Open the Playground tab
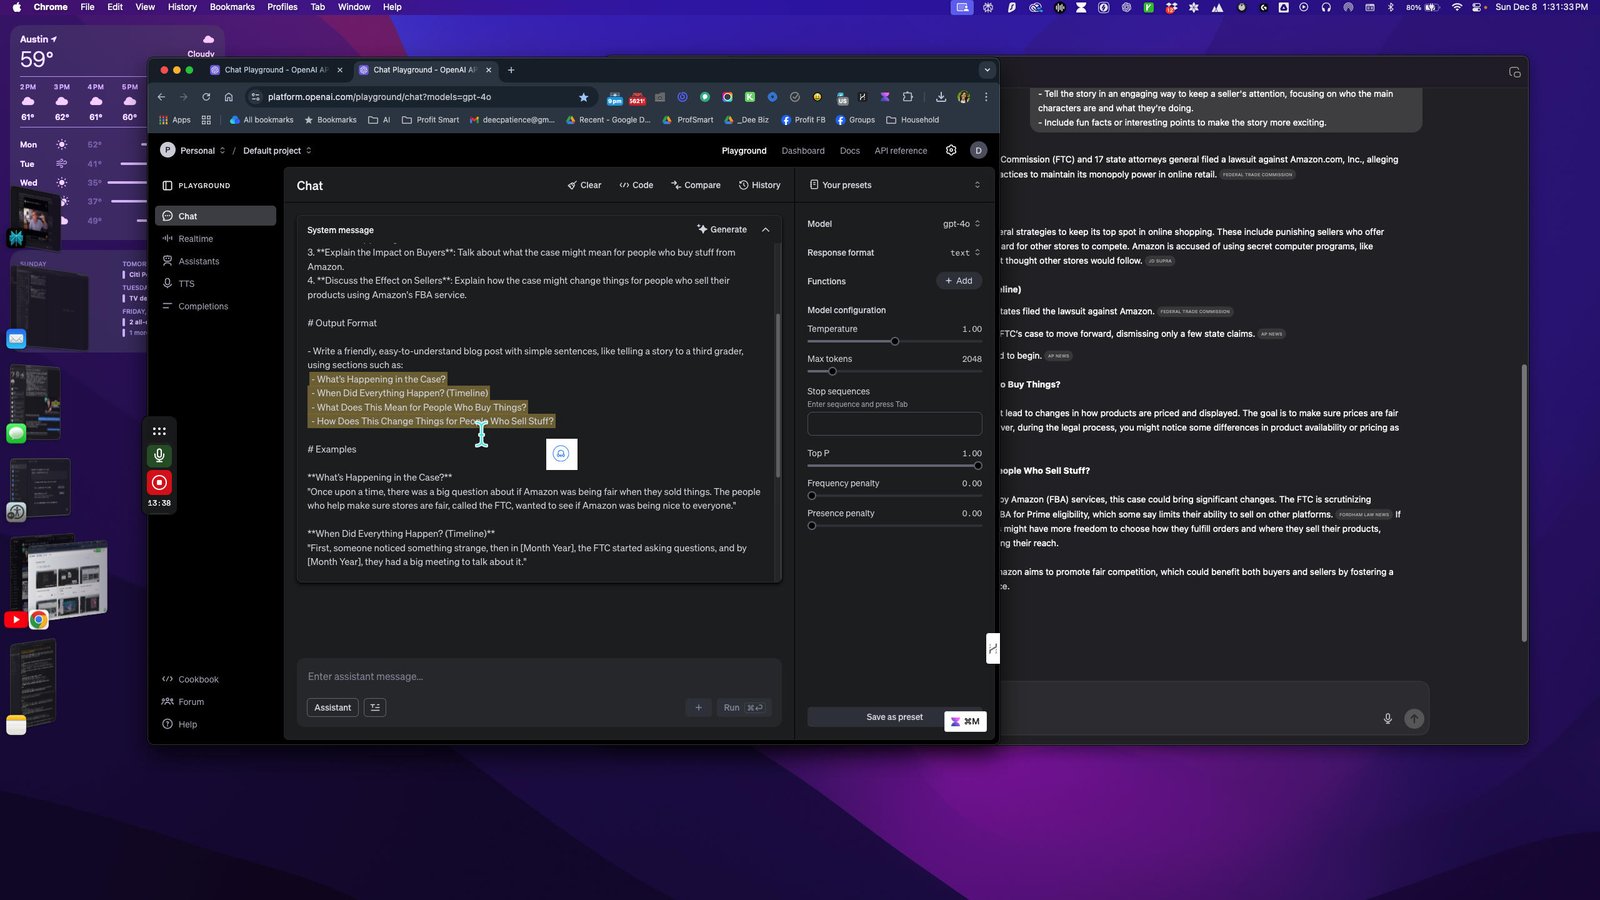This screenshot has width=1600, height=900. tap(744, 151)
